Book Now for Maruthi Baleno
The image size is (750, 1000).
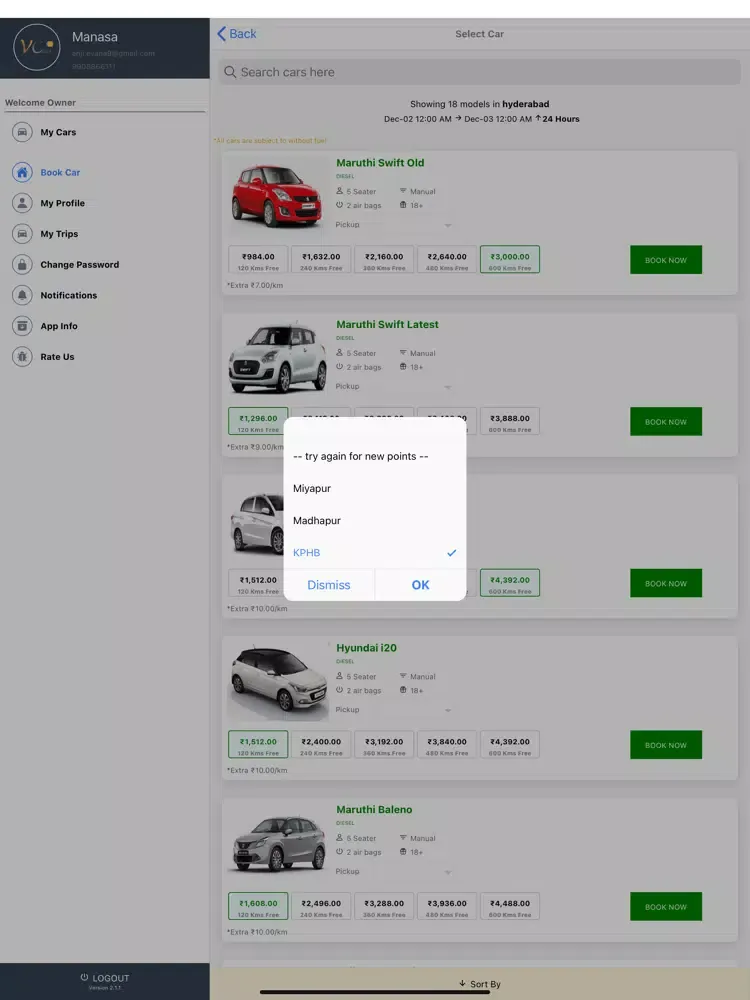click(666, 906)
